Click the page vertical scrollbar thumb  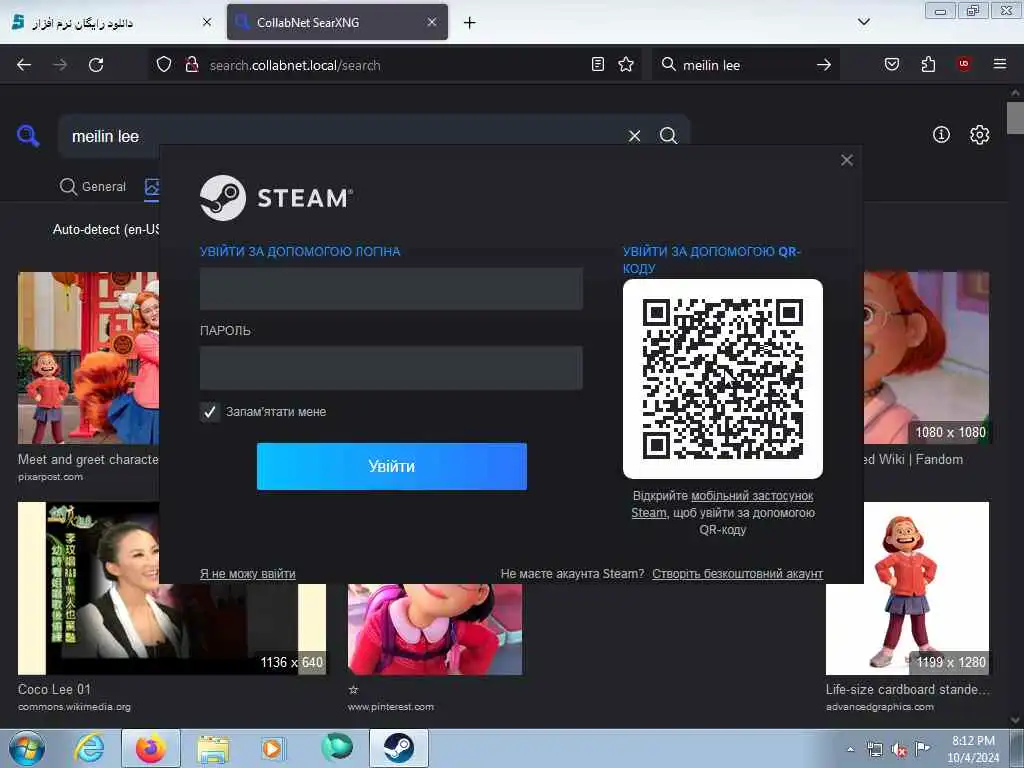tap(1015, 118)
